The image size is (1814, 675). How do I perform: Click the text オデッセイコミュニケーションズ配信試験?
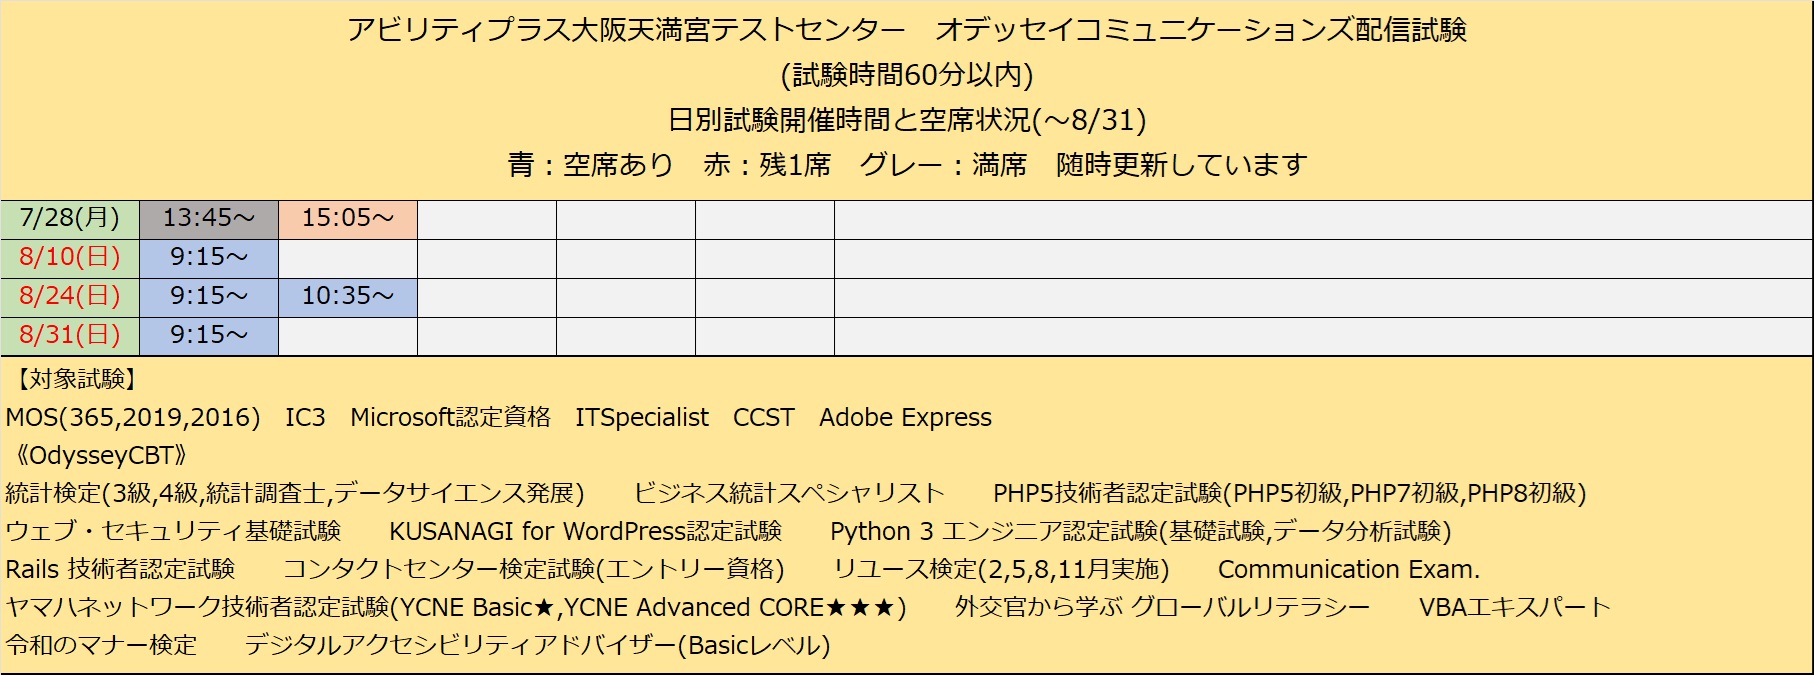pos(1201,30)
